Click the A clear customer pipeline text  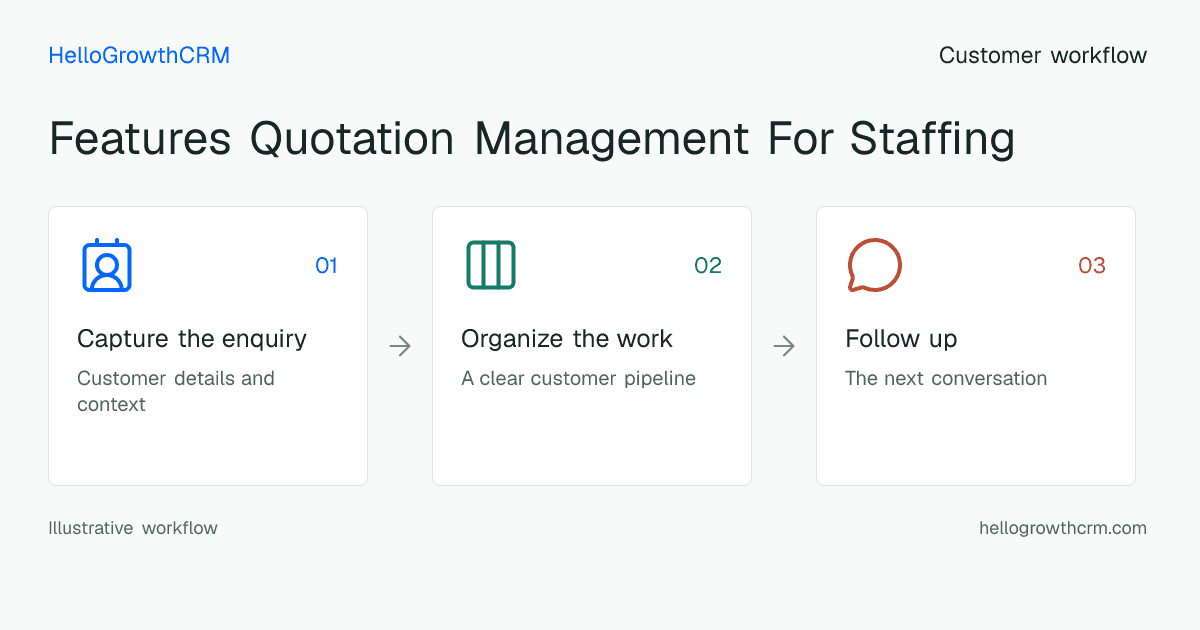click(x=578, y=379)
